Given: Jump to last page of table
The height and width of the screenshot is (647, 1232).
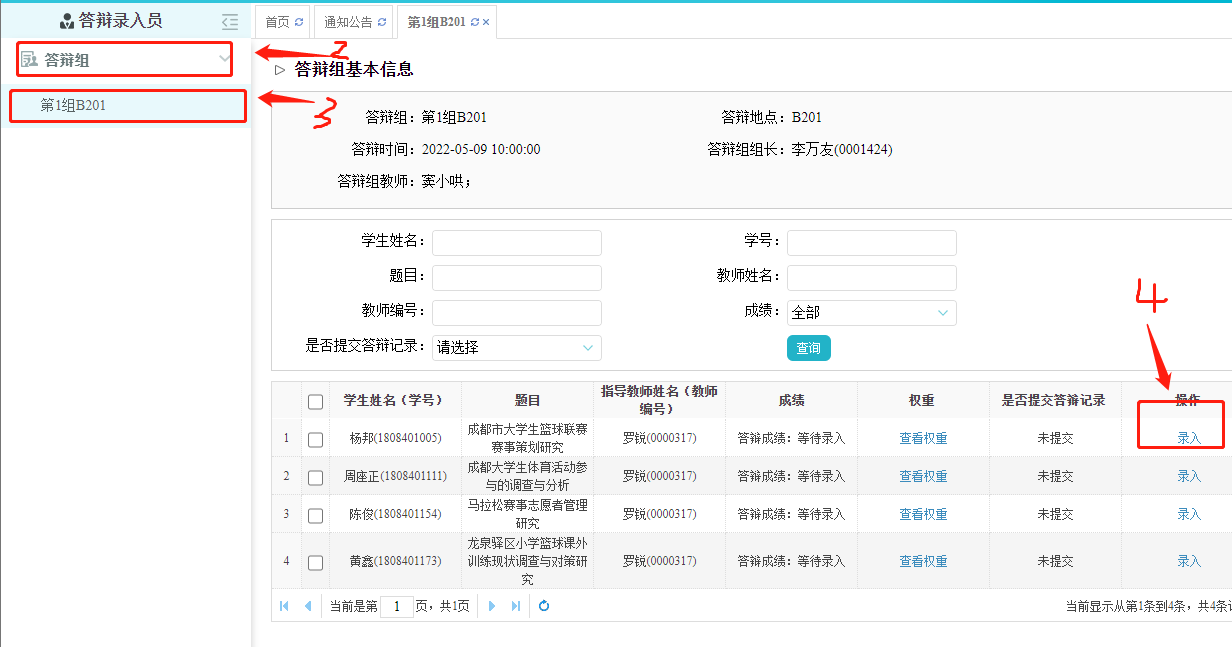Looking at the screenshot, I should pos(516,606).
